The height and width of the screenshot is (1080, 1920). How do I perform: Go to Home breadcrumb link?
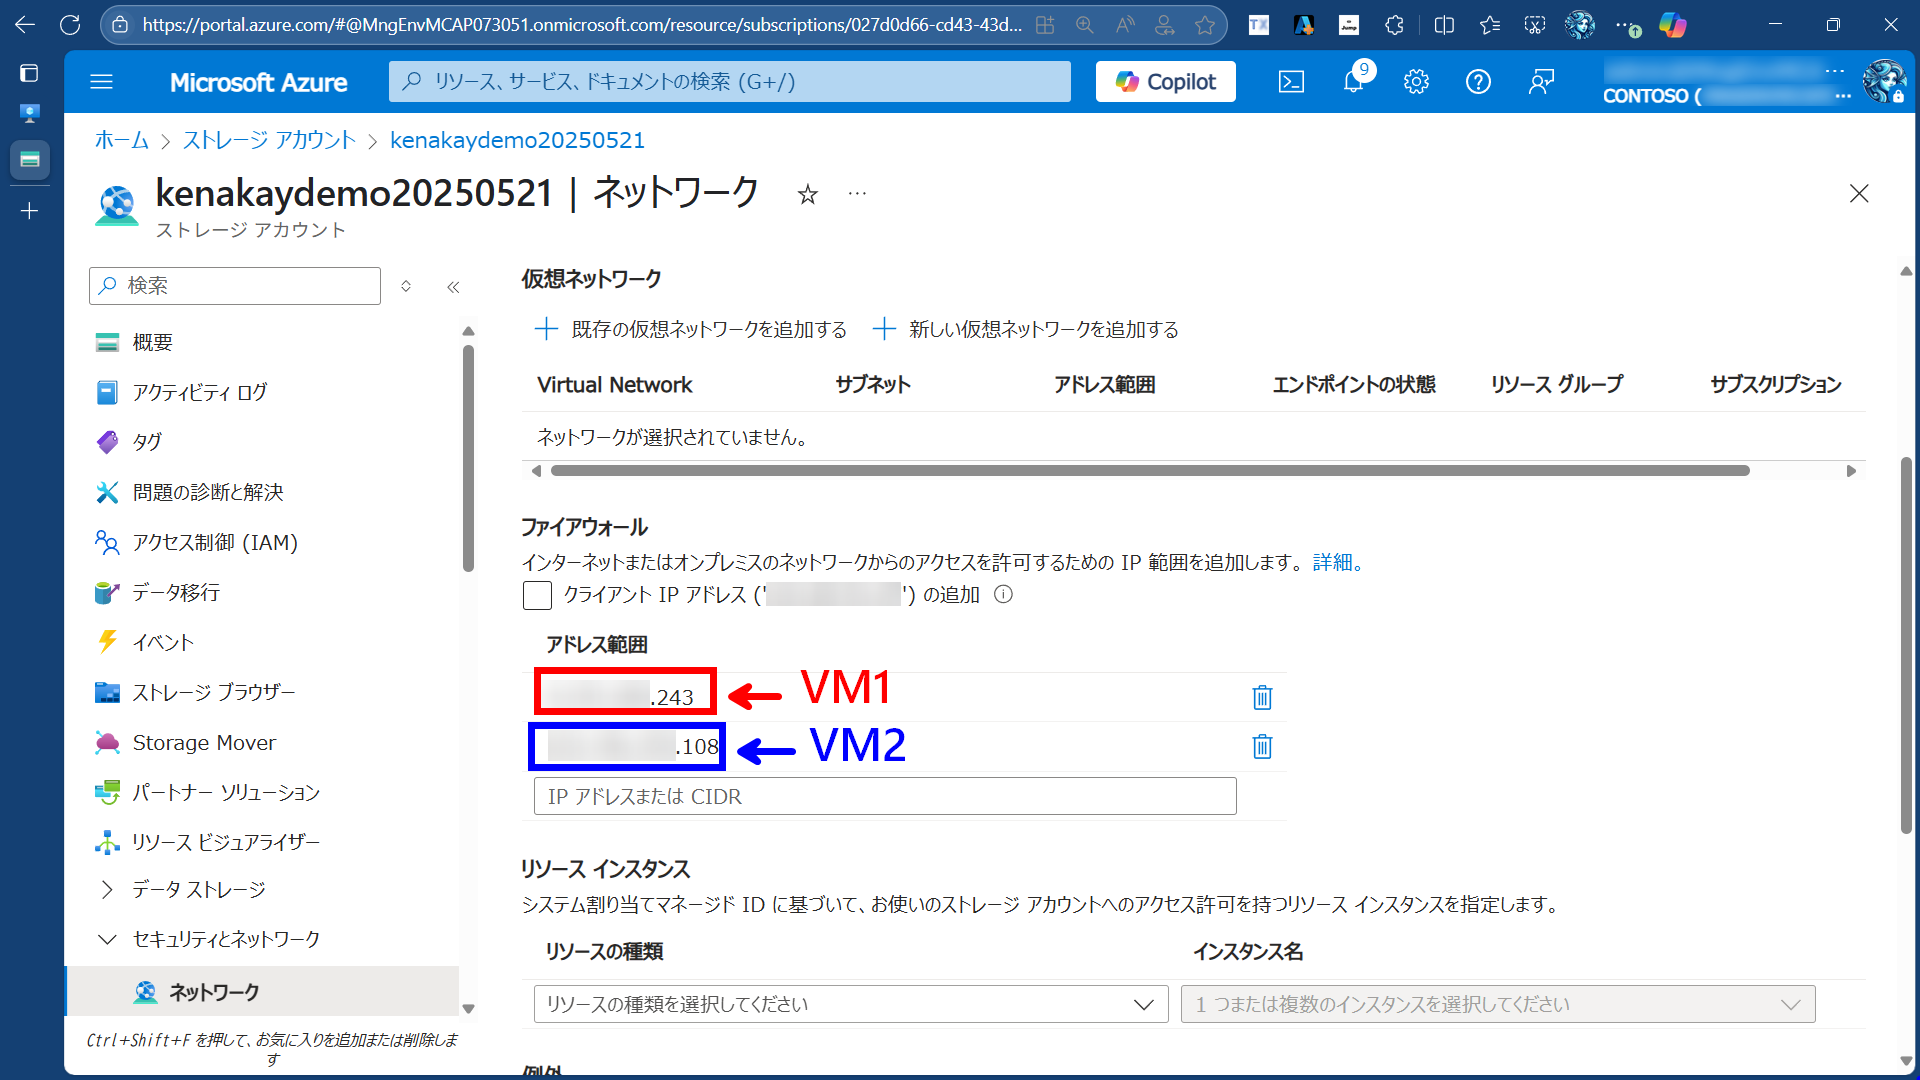(121, 140)
